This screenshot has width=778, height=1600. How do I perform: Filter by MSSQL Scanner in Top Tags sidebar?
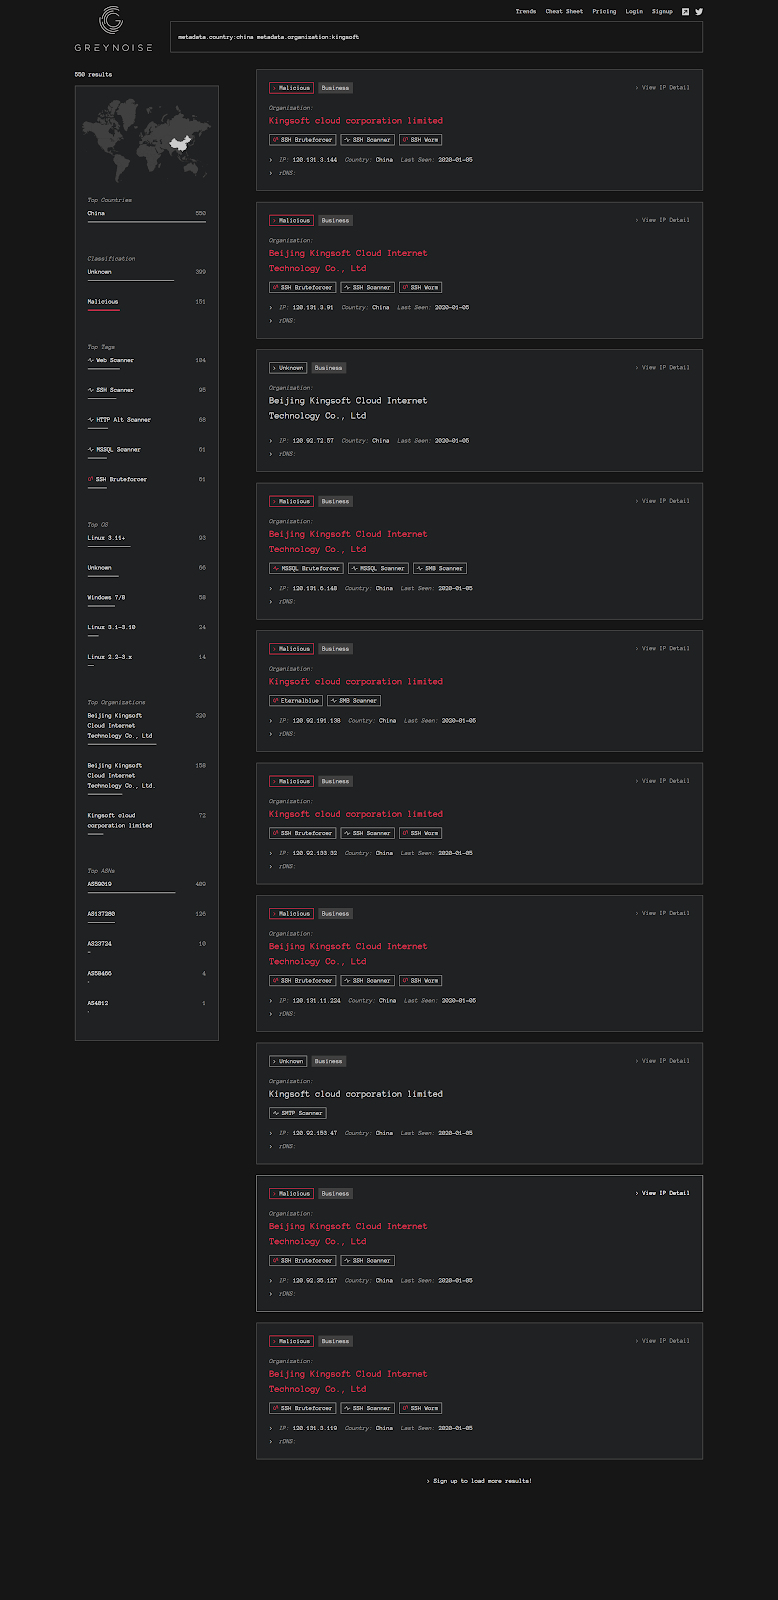(x=114, y=450)
